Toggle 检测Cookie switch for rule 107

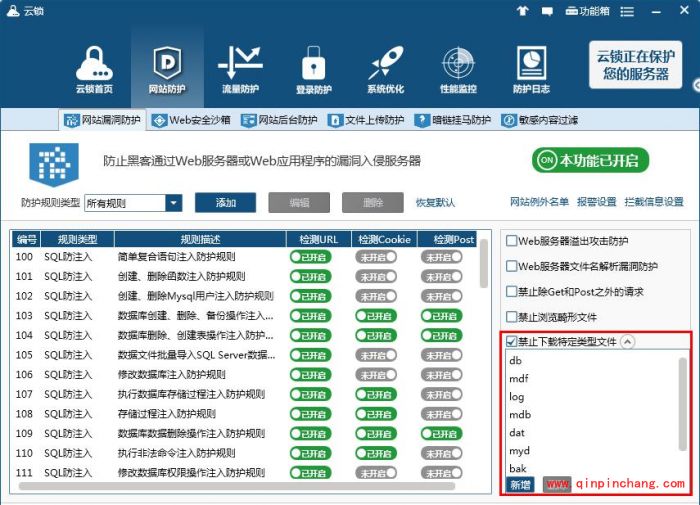(376, 395)
